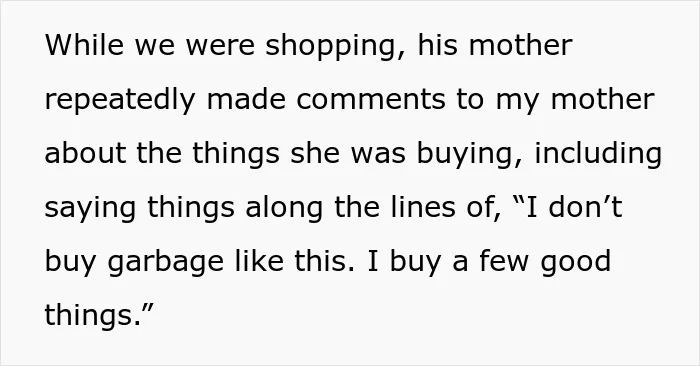Click the word "good"

(x=575, y=263)
